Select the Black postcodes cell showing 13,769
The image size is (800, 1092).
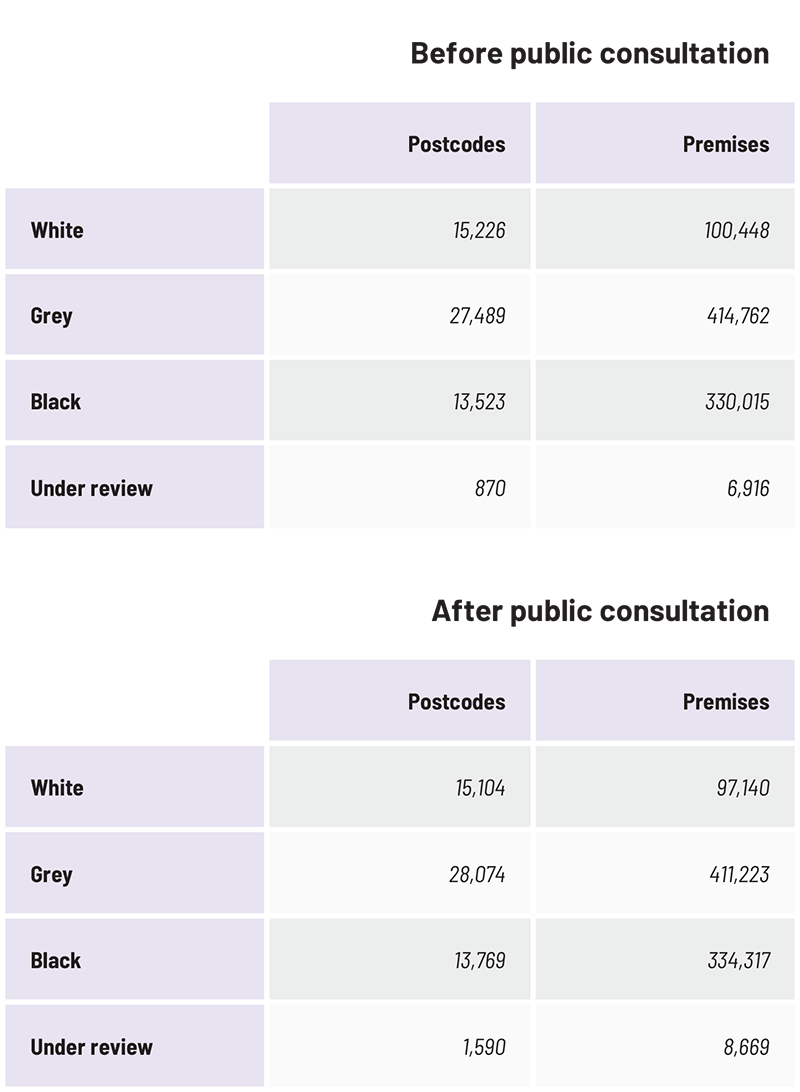click(478, 961)
